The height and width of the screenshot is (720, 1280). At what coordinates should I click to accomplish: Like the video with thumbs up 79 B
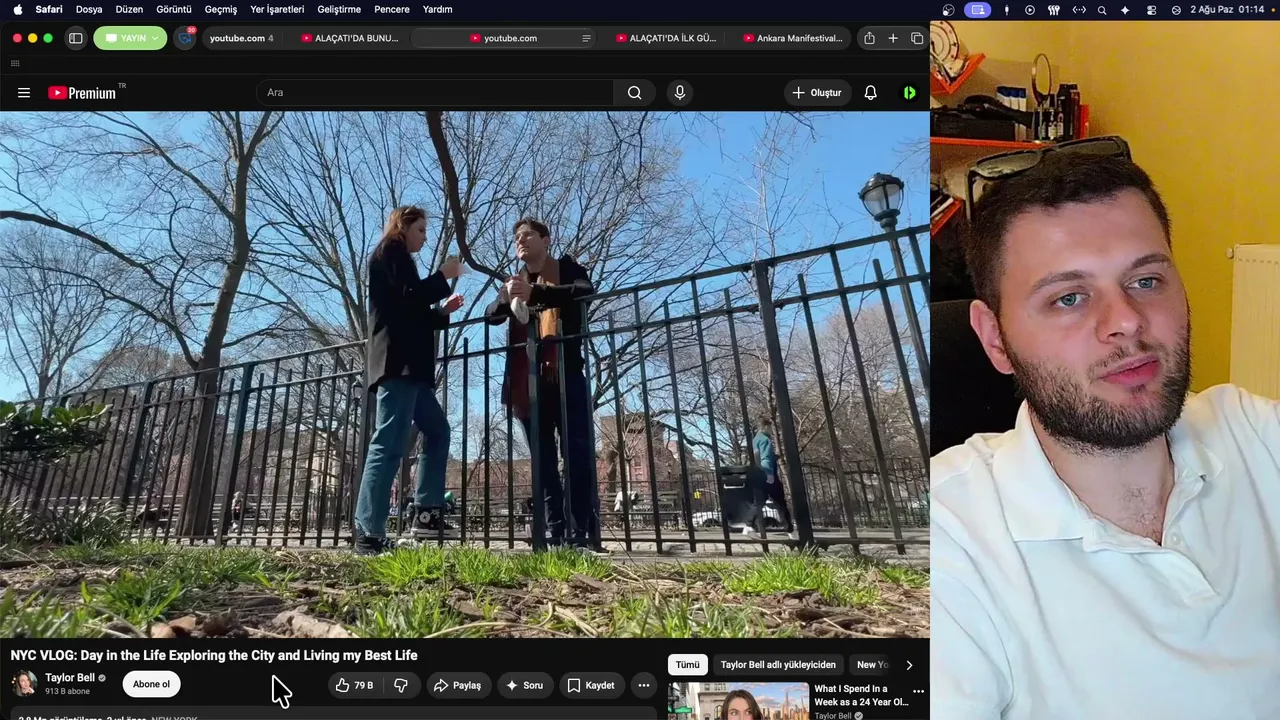pyautogui.click(x=355, y=685)
